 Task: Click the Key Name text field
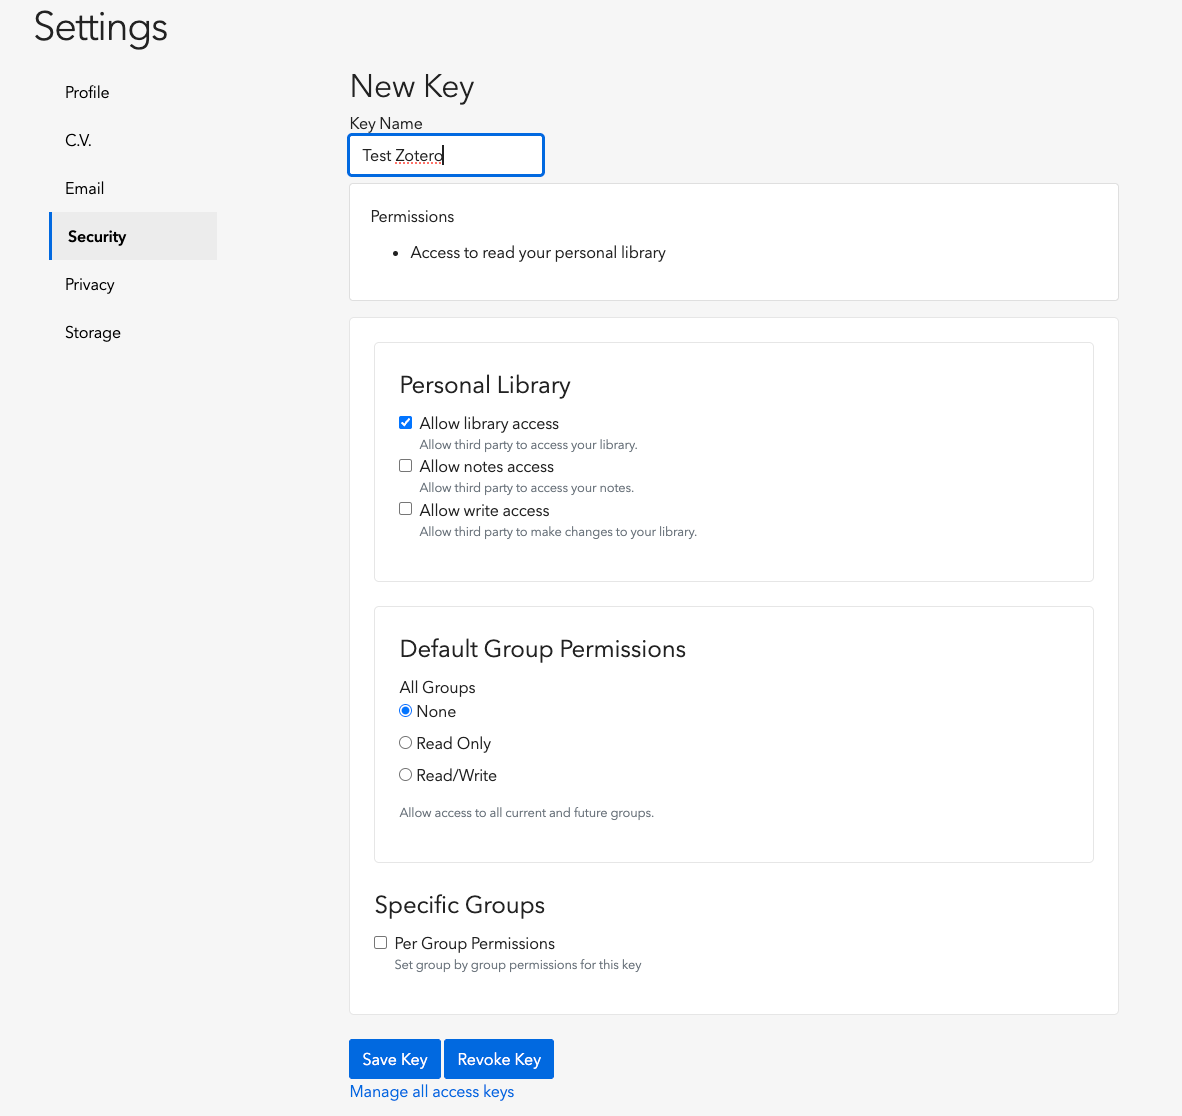pos(446,155)
